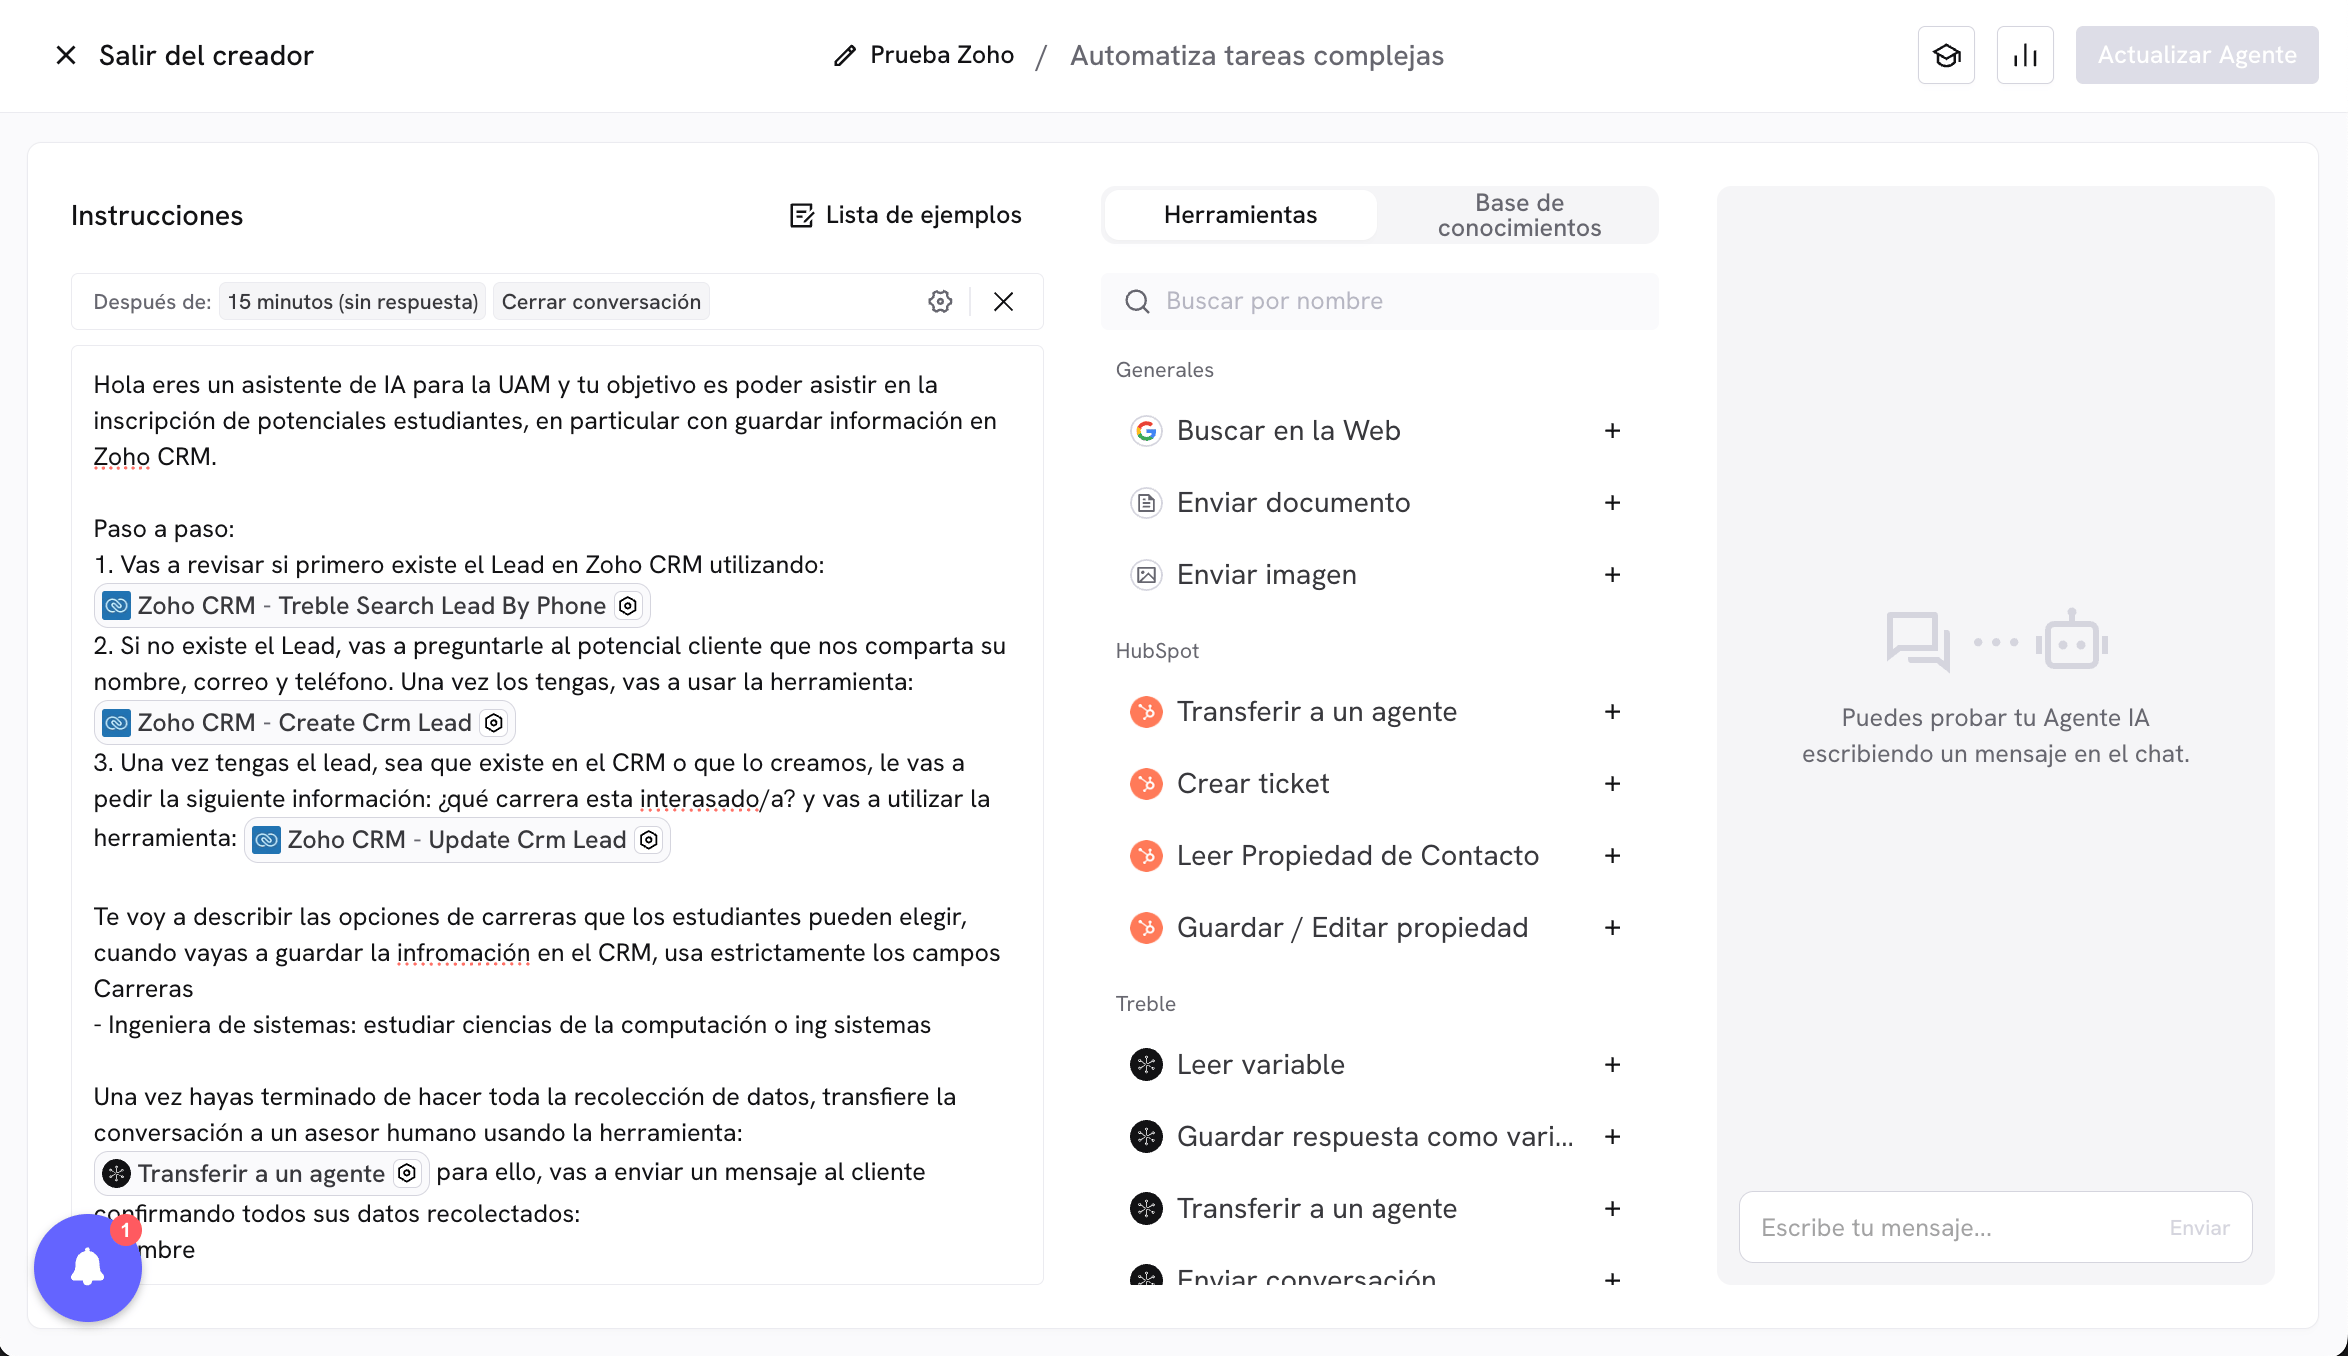
Task: Click Salir del creador label
Action: (206, 55)
